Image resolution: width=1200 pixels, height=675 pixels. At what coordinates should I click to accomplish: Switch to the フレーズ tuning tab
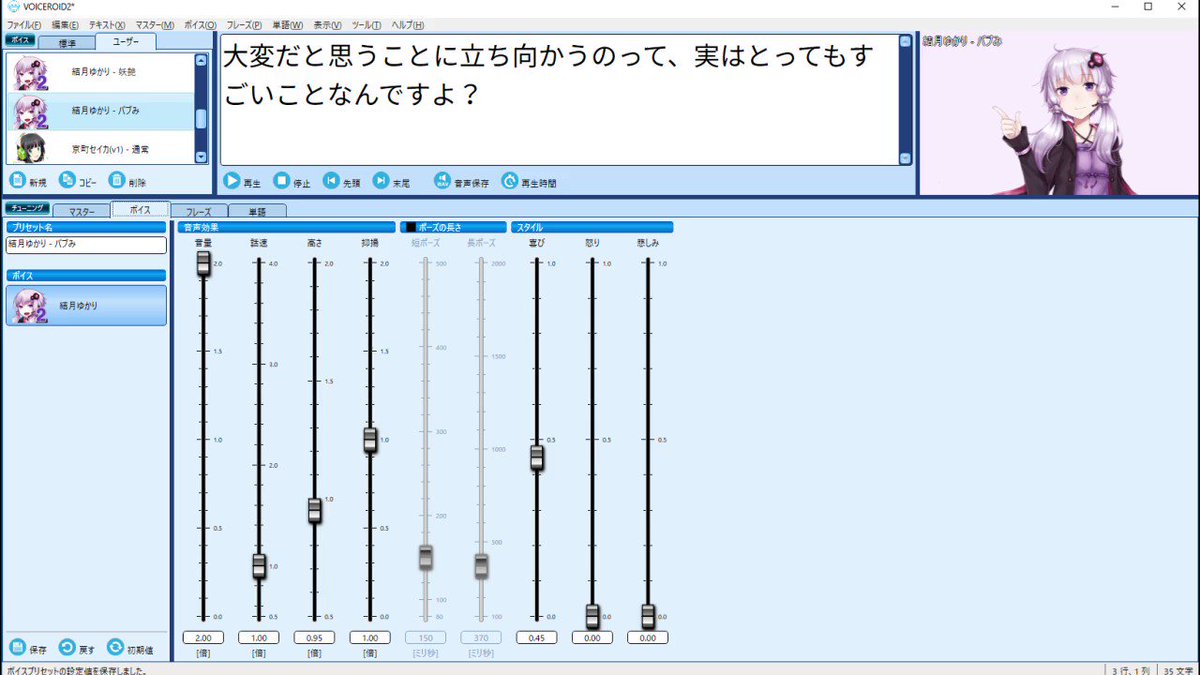coord(198,211)
